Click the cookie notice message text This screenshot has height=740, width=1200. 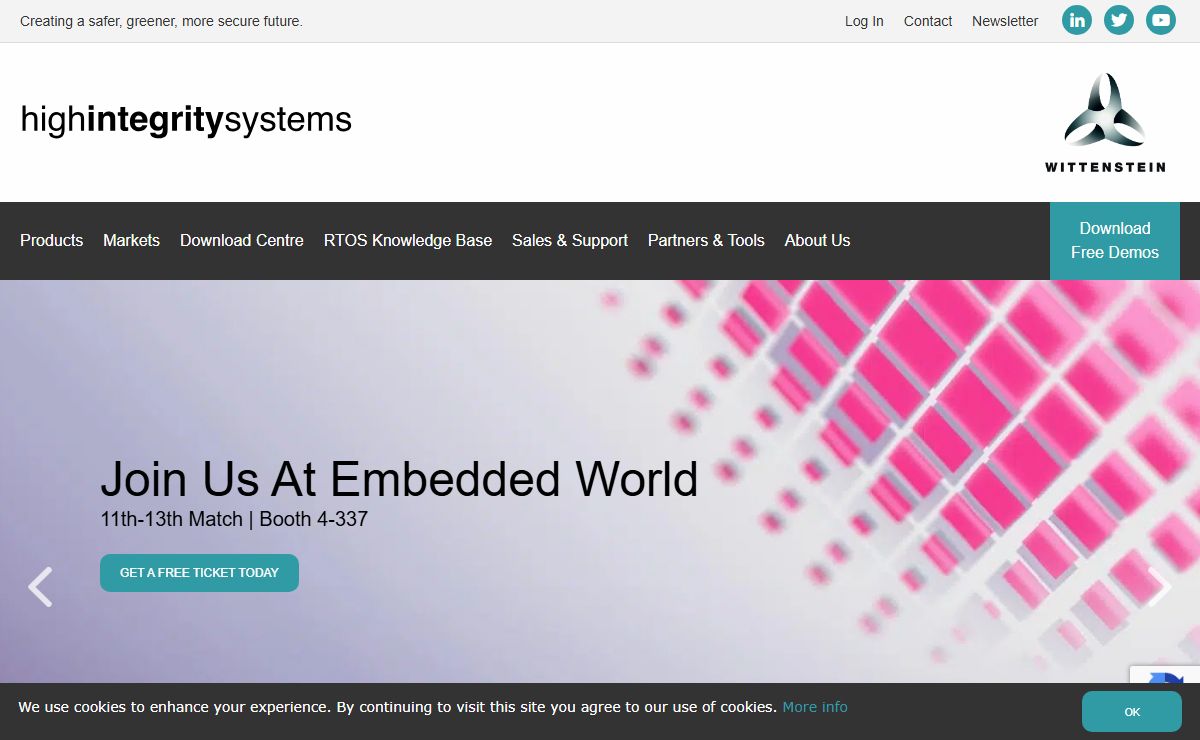coord(398,707)
